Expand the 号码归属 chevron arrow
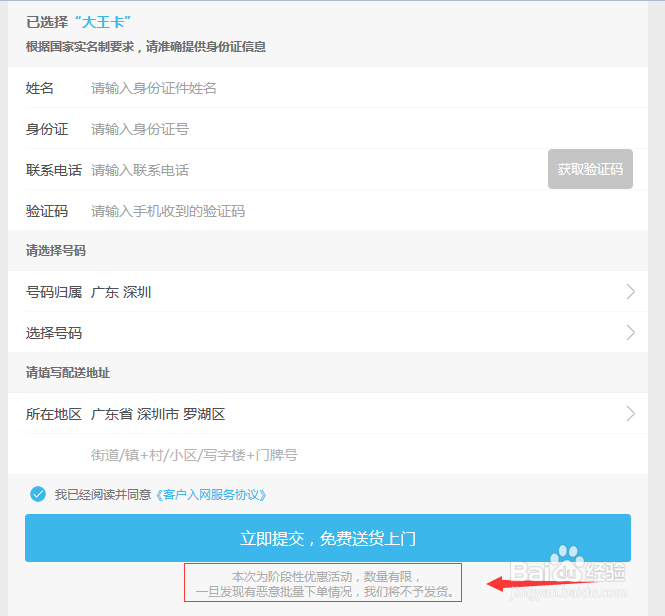Viewport: 665px width, 616px height. (x=631, y=292)
